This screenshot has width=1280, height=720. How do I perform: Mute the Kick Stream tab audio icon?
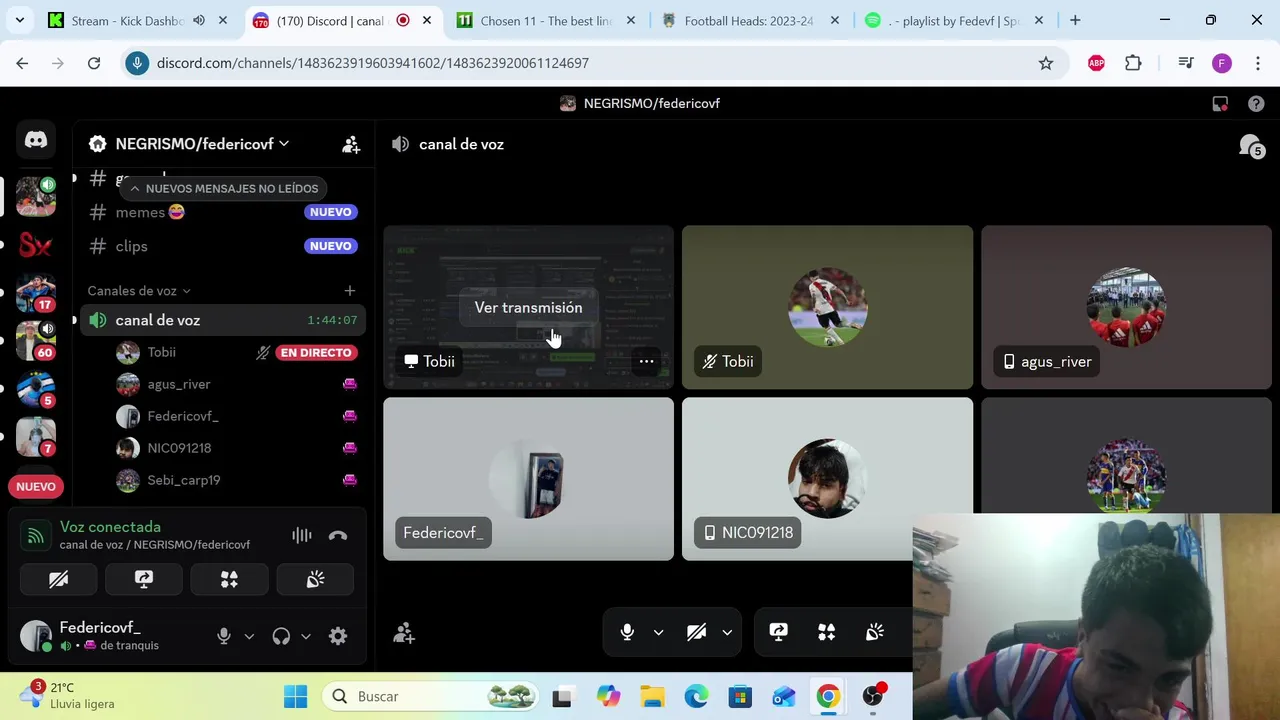(199, 20)
